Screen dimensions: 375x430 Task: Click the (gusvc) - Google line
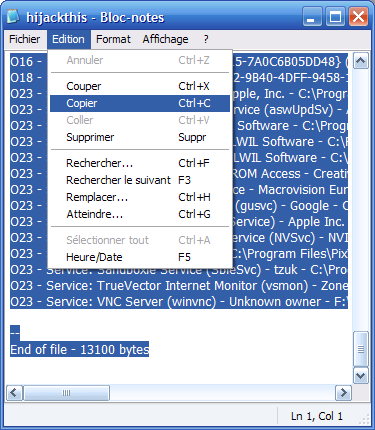(290, 206)
